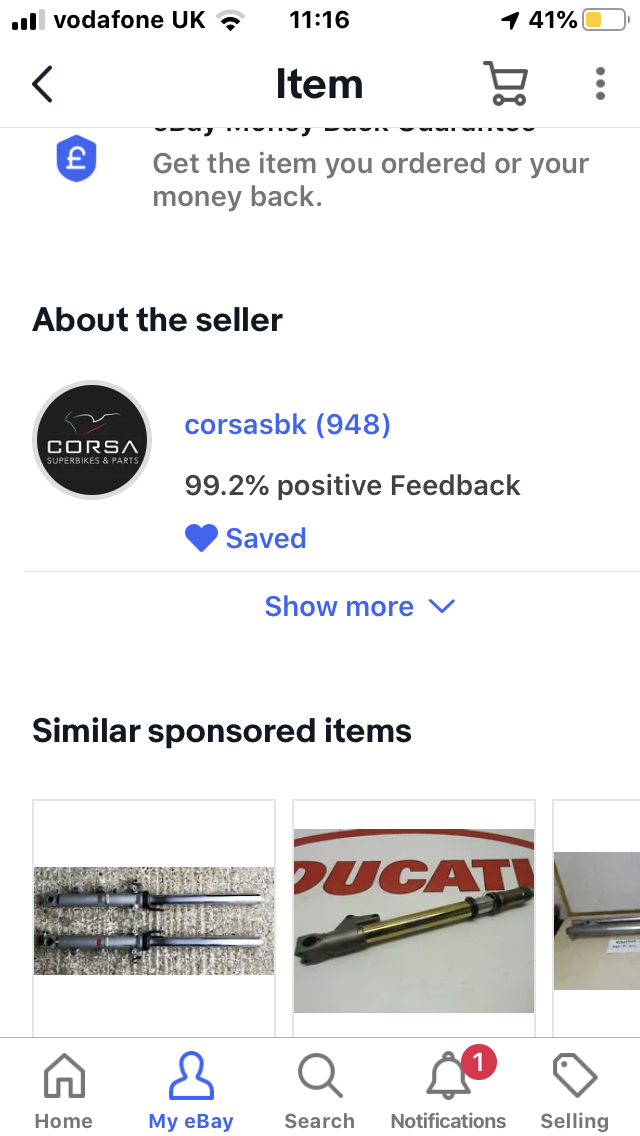Open the Selling tag tab
Image resolution: width=640 pixels, height=1136 pixels.
tap(574, 1092)
